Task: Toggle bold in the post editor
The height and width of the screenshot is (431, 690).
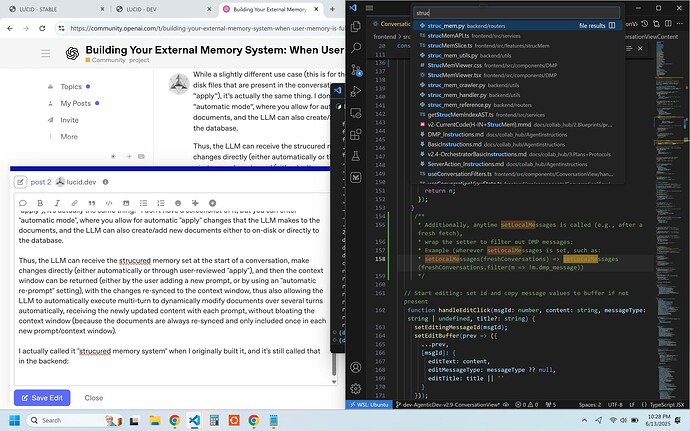Action: pyautogui.click(x=40, y=203)
